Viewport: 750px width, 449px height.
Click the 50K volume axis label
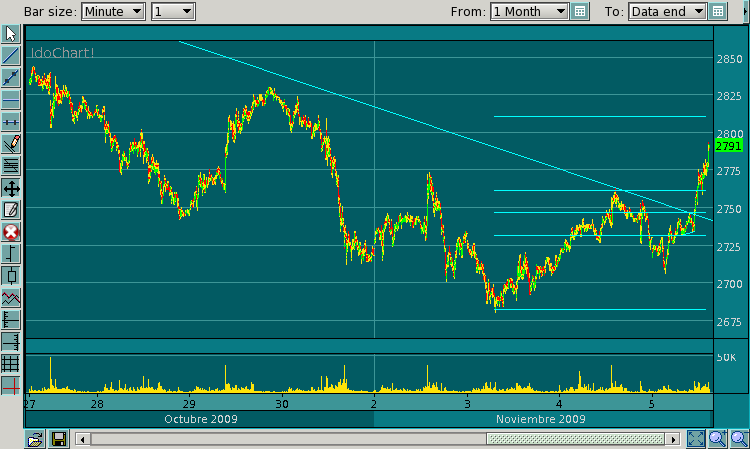click(726, 358)
